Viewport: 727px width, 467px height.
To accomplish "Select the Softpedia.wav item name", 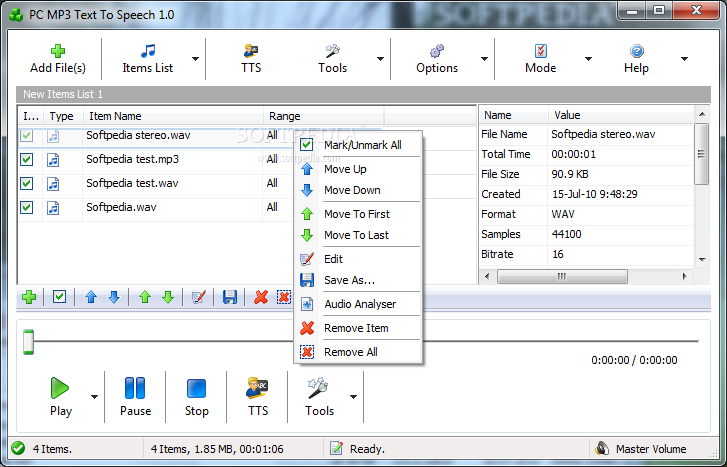I will point(121,207).
